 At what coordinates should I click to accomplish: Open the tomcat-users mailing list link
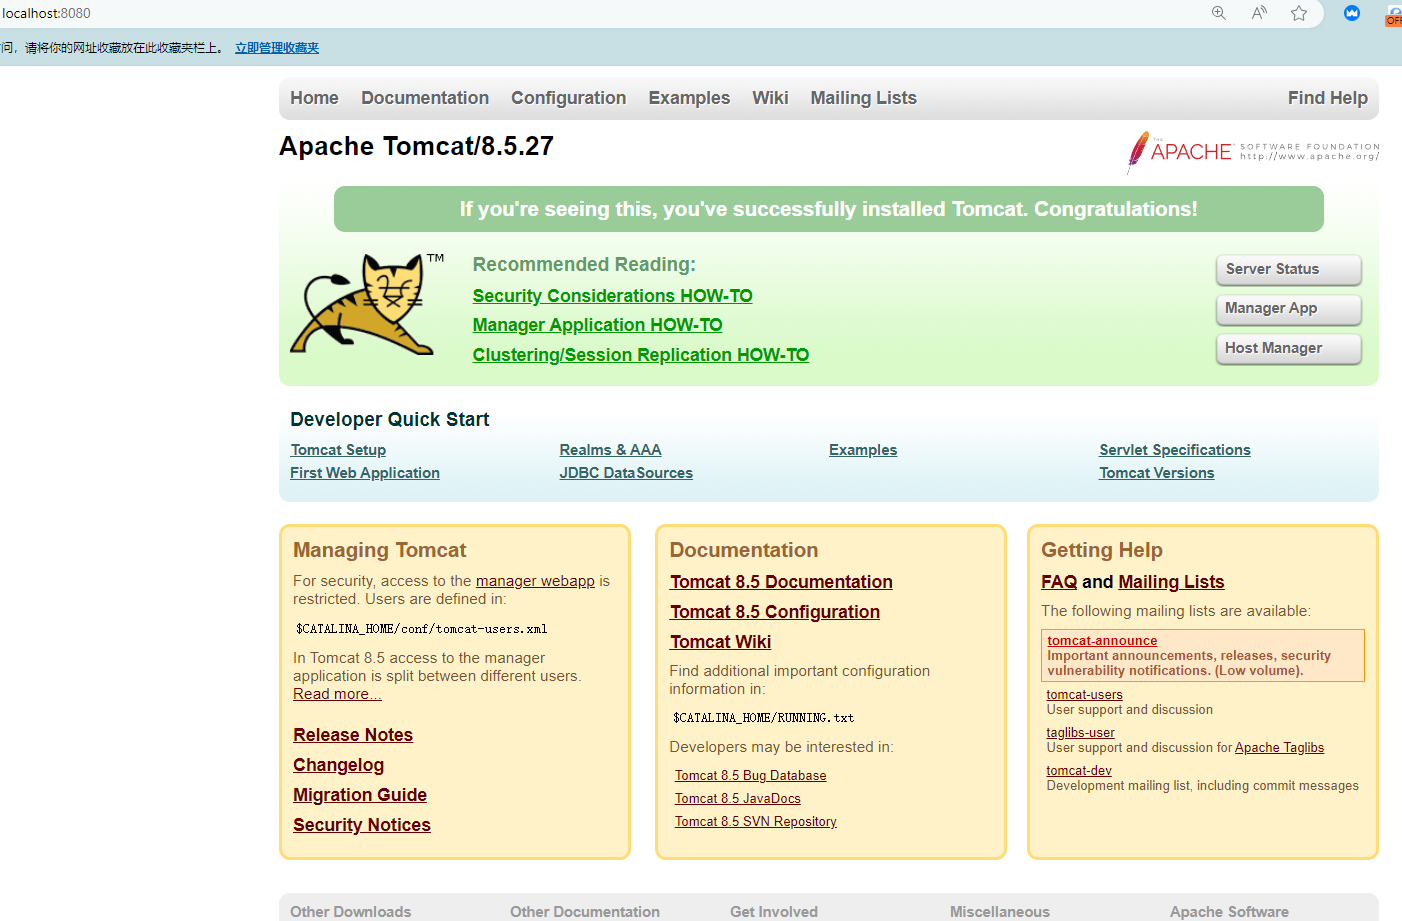click(1084, 695)
